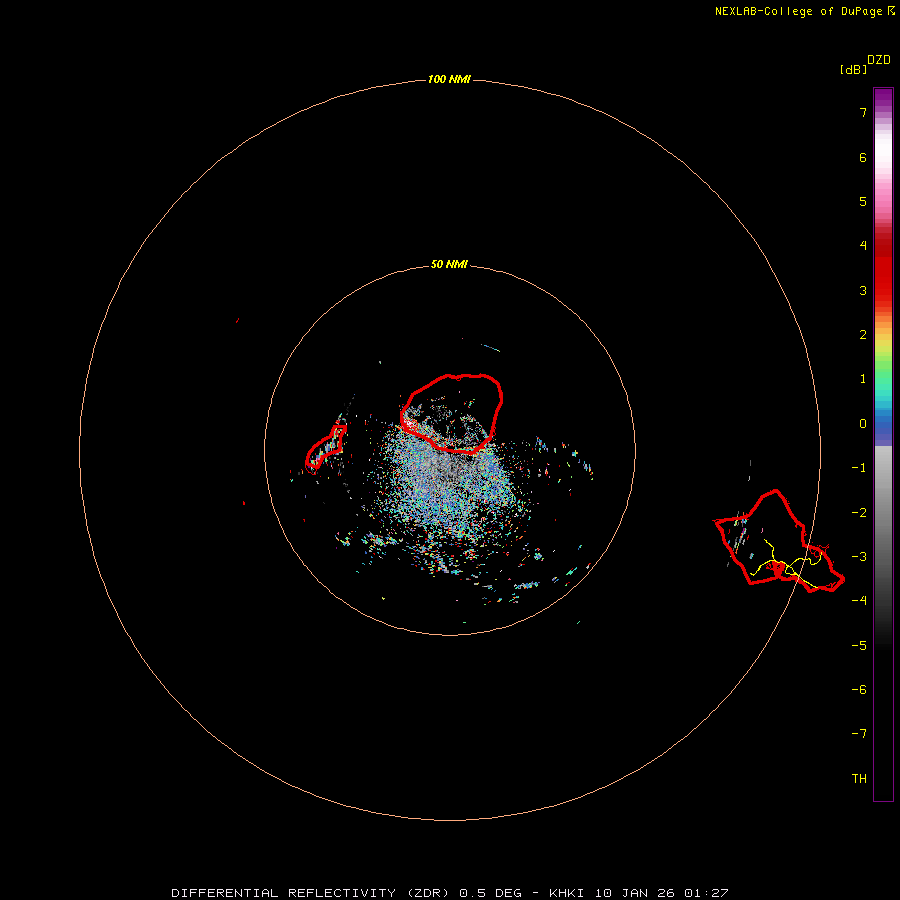The image size is (900, 900).
Task: Click the -4 value on color scale
Action: (859, 600)
